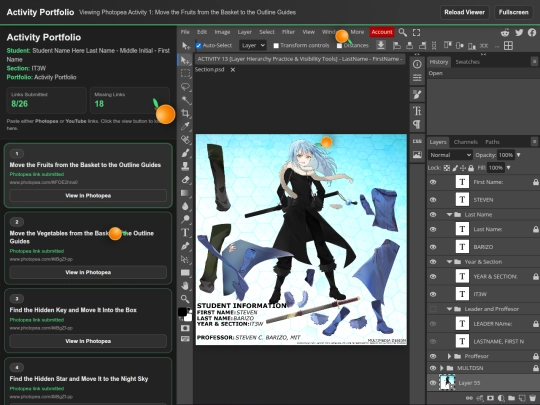The height and width of the screenshot is (405, 540).
Task: Select the Brush tool
Action: click(x=185, y=153)
